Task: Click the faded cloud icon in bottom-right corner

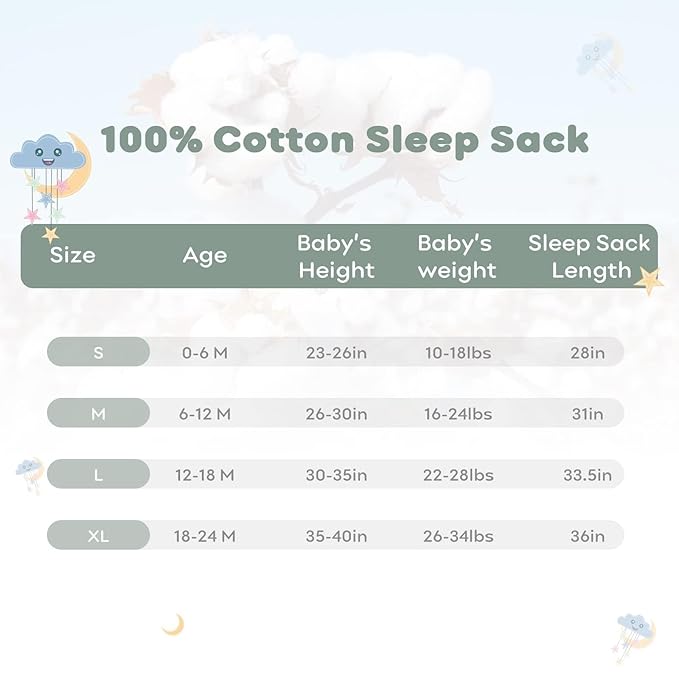Action: click(x=635, y=632)
